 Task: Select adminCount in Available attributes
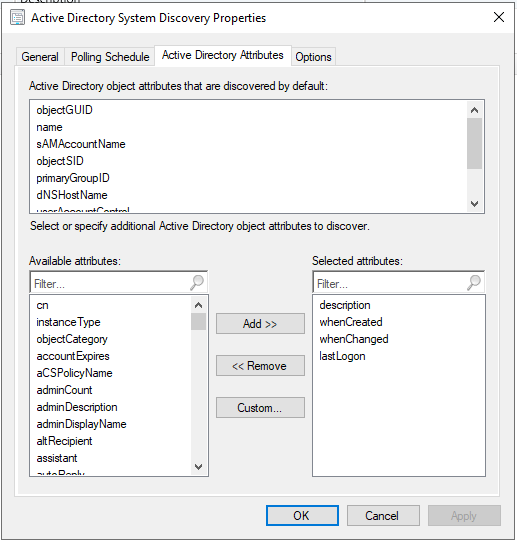coord(64,390)
